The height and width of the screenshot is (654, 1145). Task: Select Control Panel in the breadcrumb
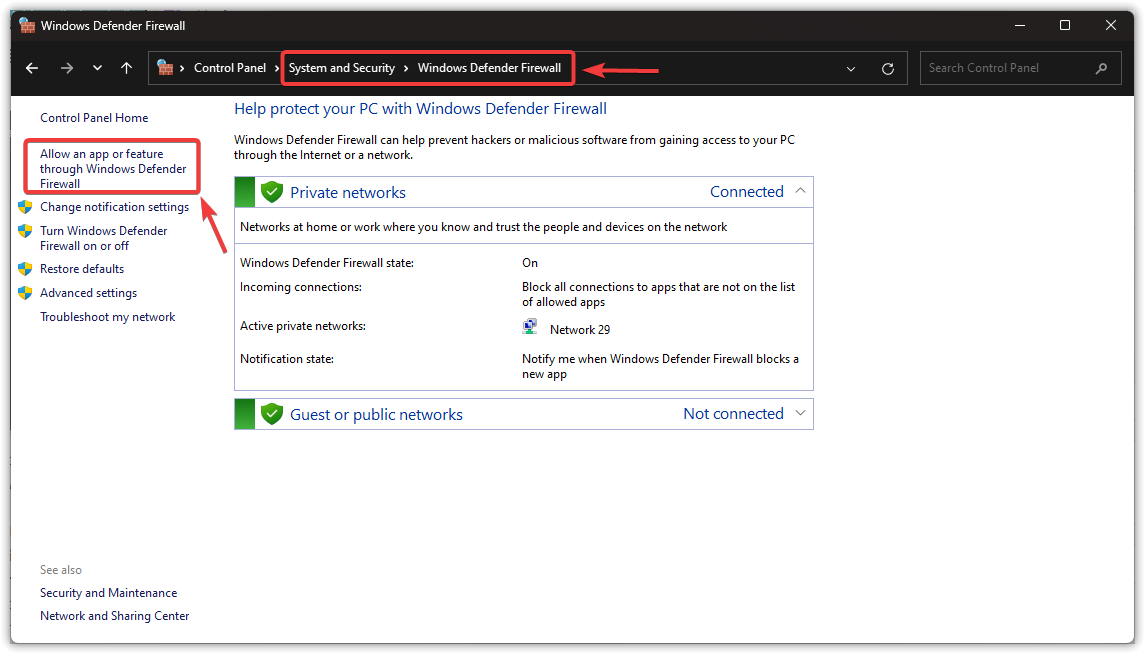pos(231,67)
